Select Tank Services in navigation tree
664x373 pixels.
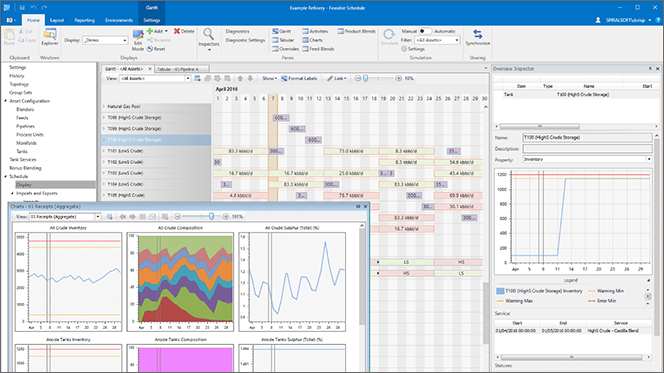point(23,160)
